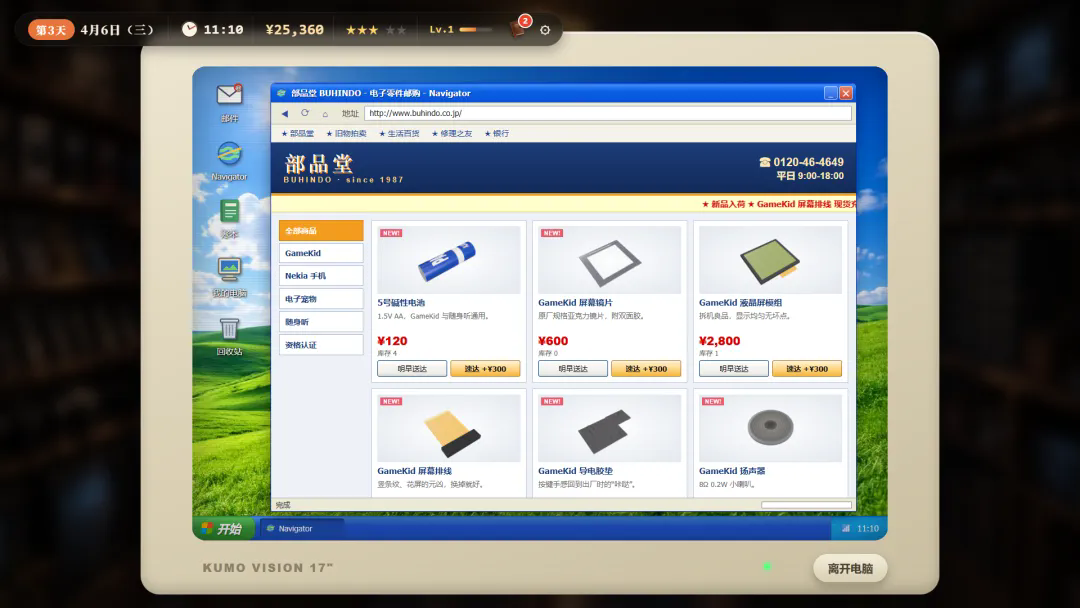Open the GameKid 屏幕排线 title link
1080x608 pixels.
pos(415,471)
